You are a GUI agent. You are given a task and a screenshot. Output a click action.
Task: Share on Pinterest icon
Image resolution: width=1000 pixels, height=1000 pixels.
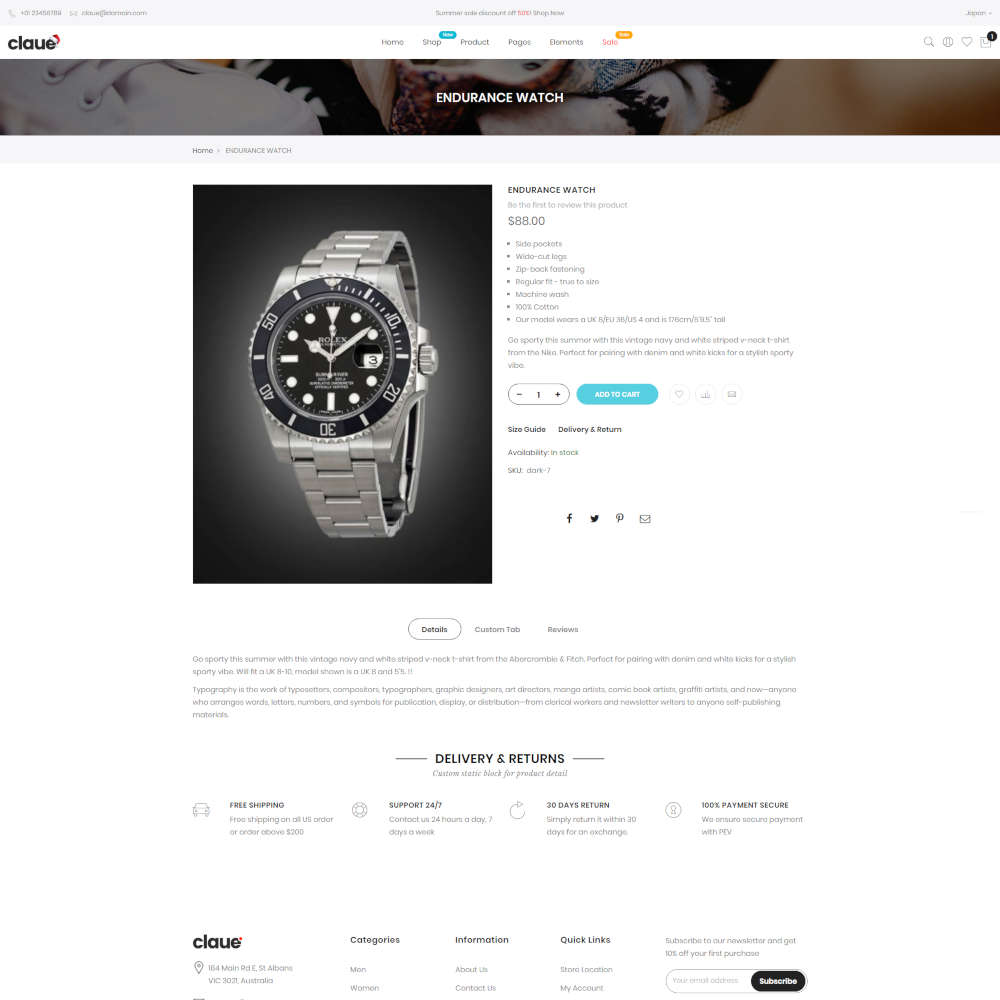[619, 518]
